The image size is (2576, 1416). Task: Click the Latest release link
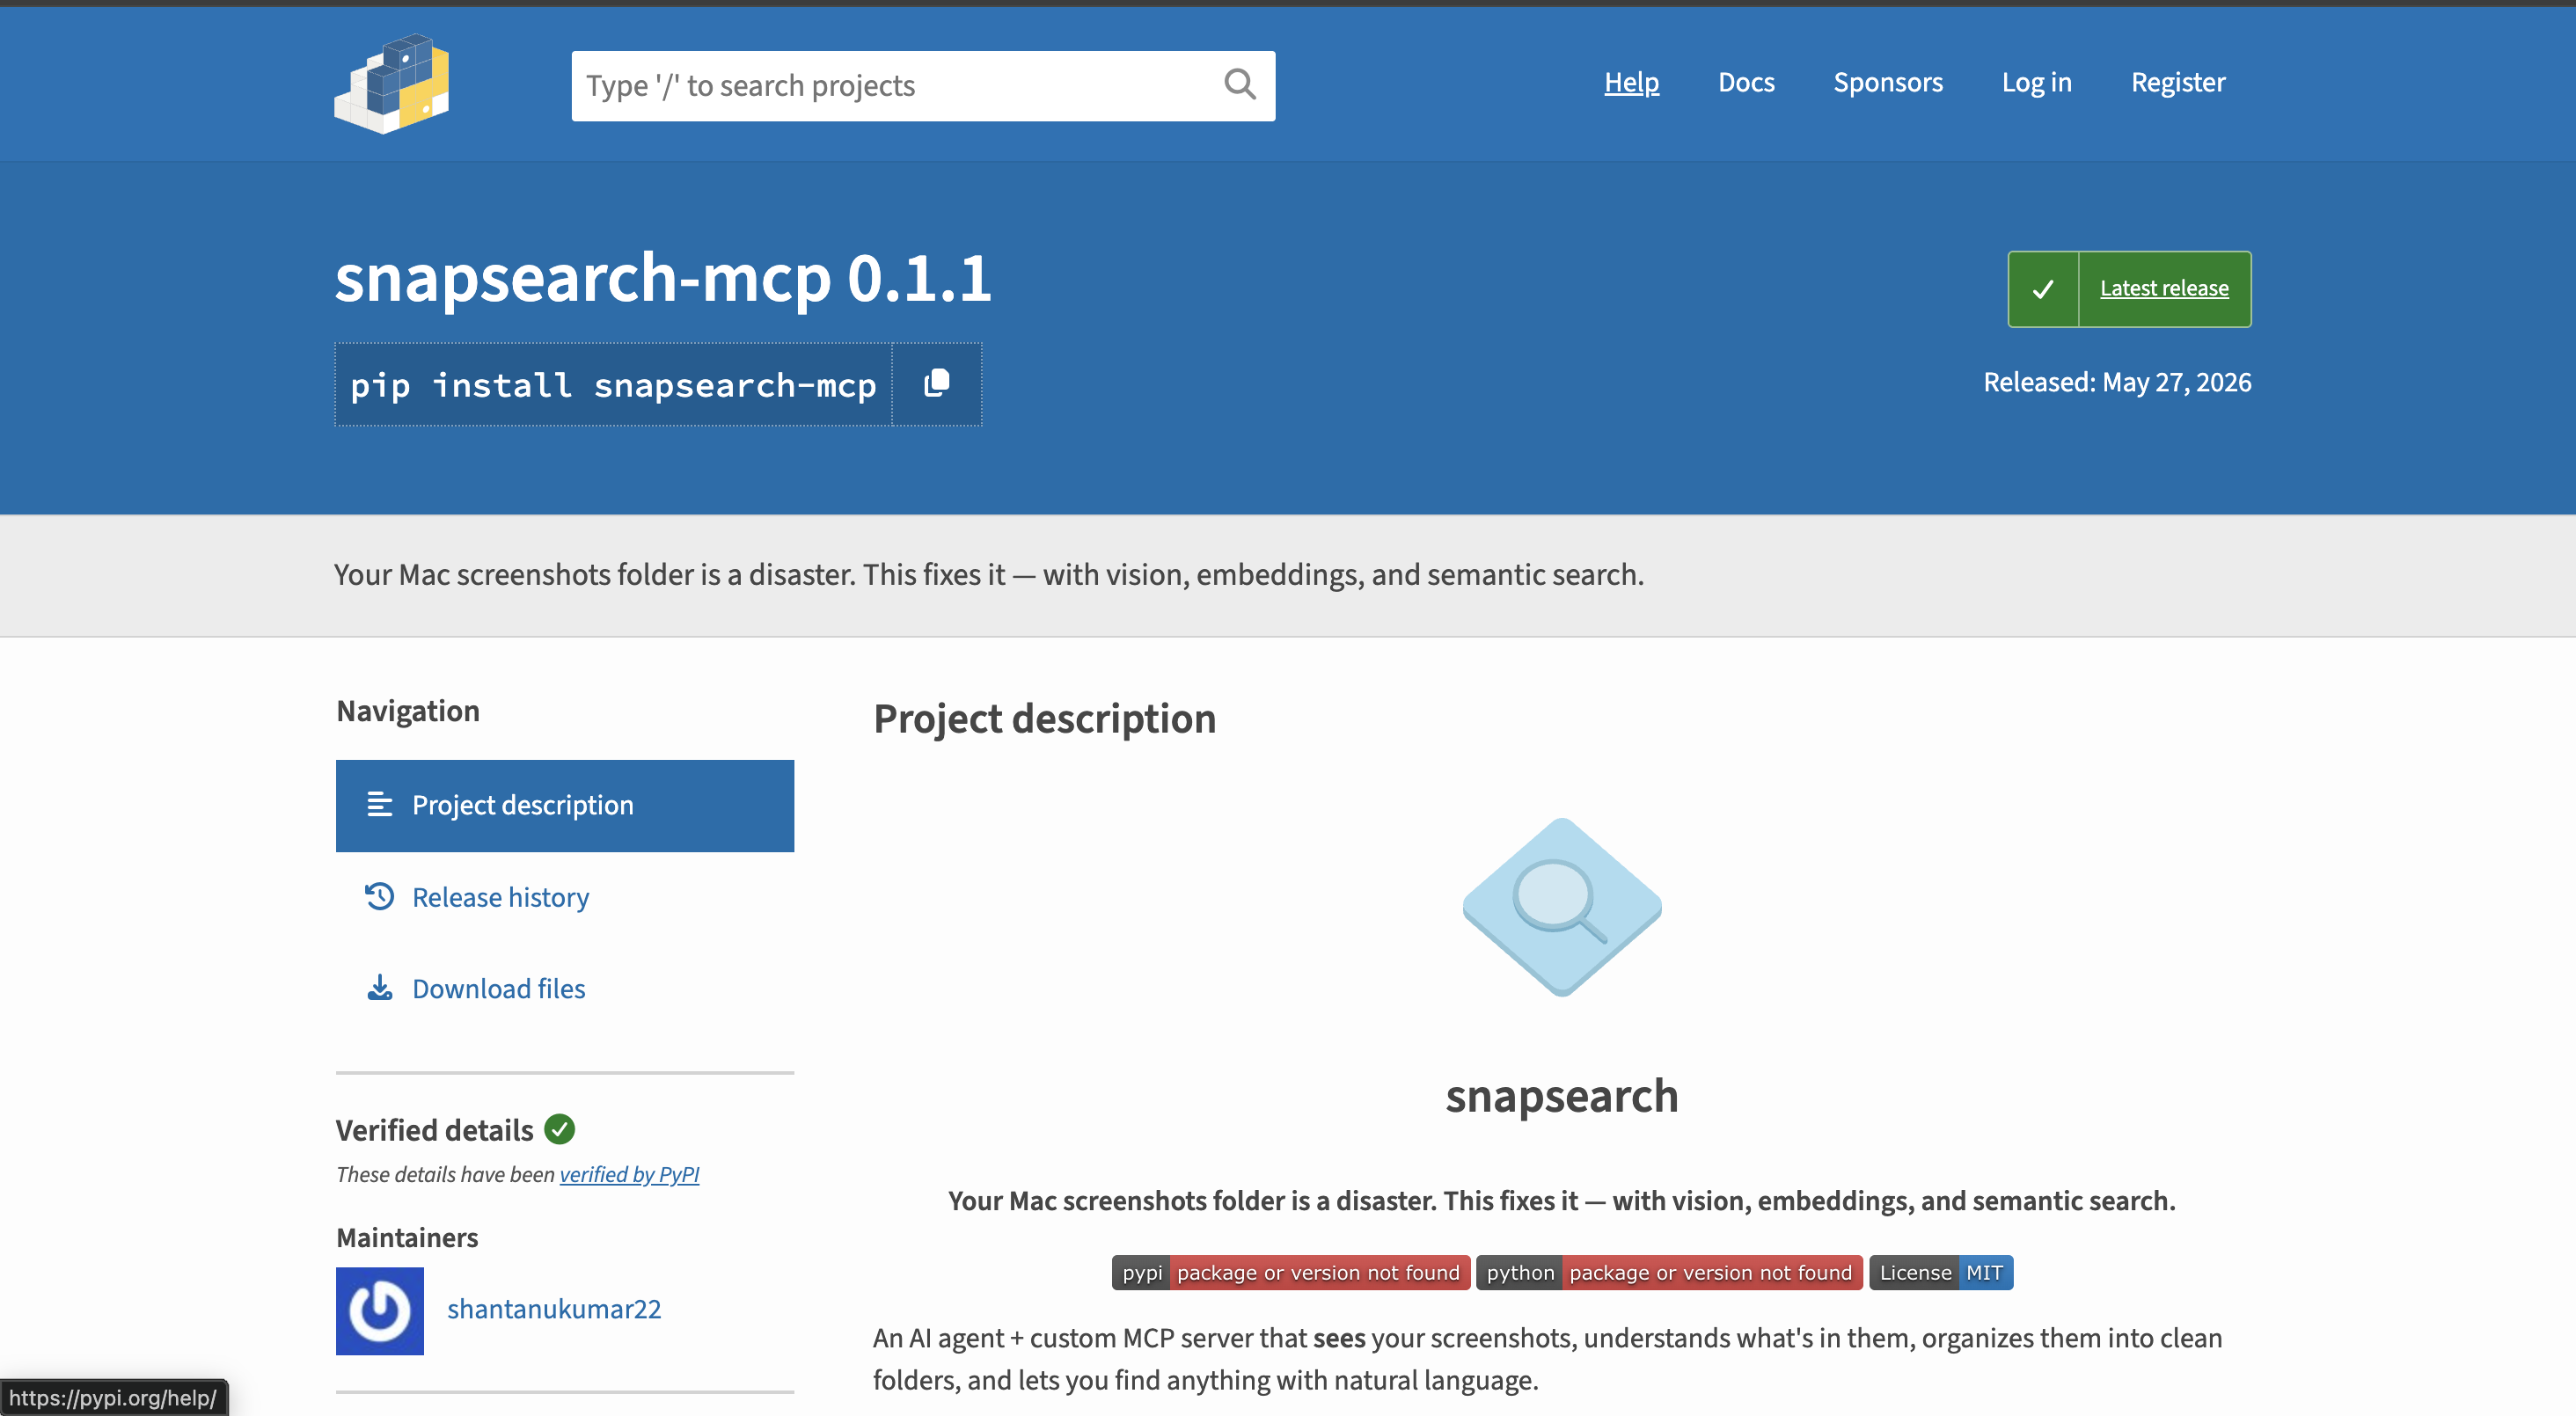(x=2164, y=288)
